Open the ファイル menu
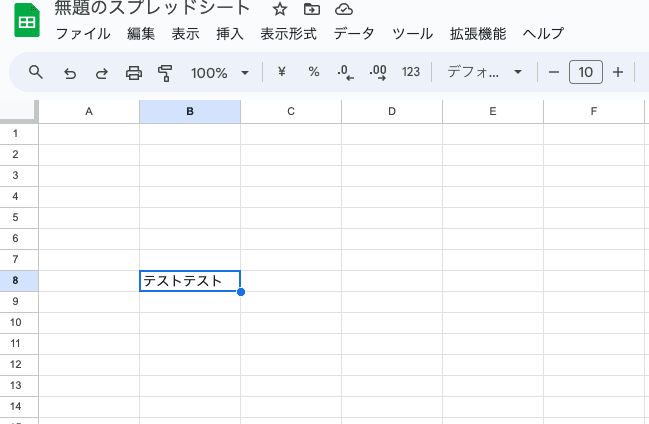649x424 pixels. point(83,34)
